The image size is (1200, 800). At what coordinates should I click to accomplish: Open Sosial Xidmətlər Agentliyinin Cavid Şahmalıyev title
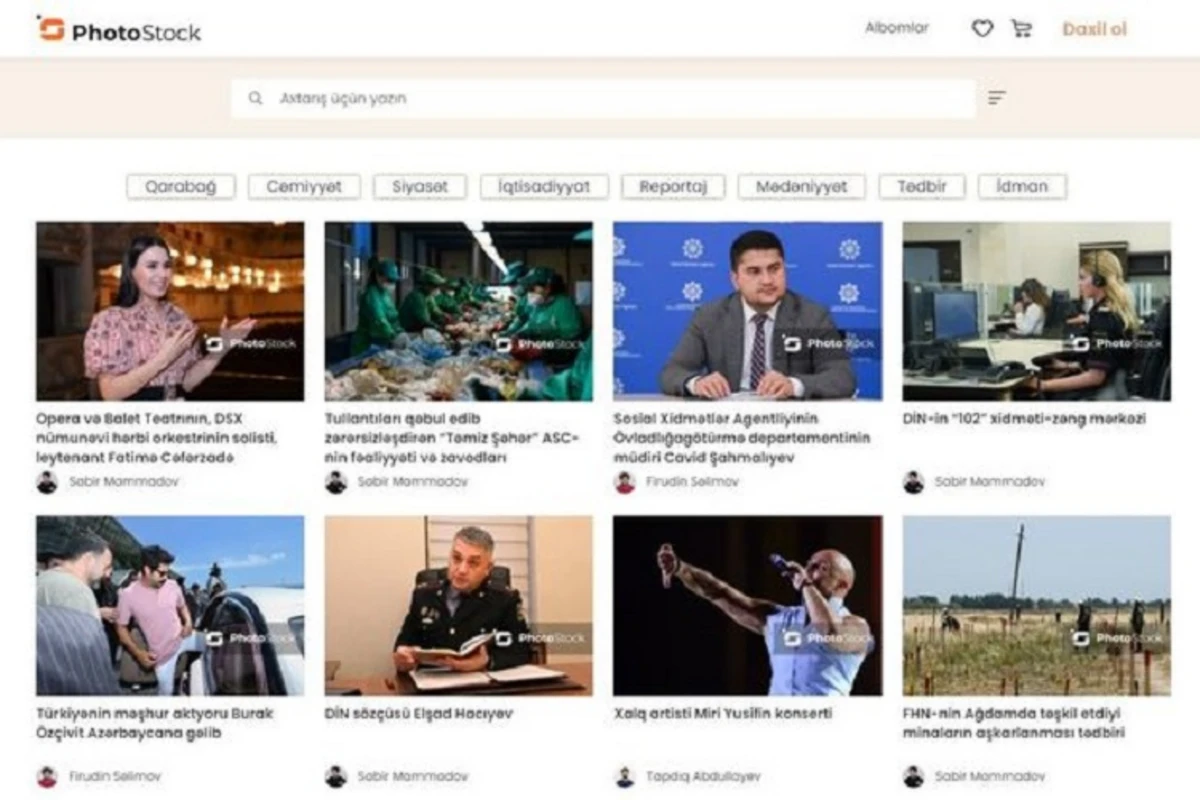click(742, 438)
